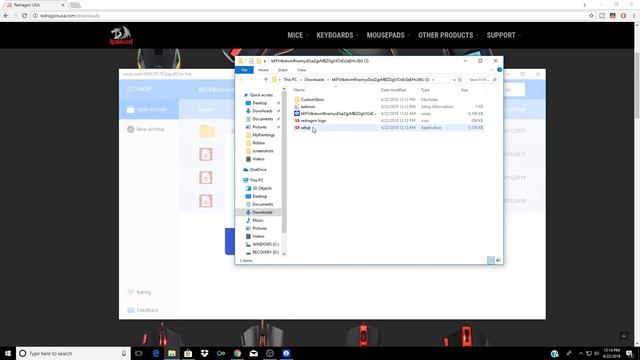Click Downloads in address breadcrumb

(x=314, y=80)
